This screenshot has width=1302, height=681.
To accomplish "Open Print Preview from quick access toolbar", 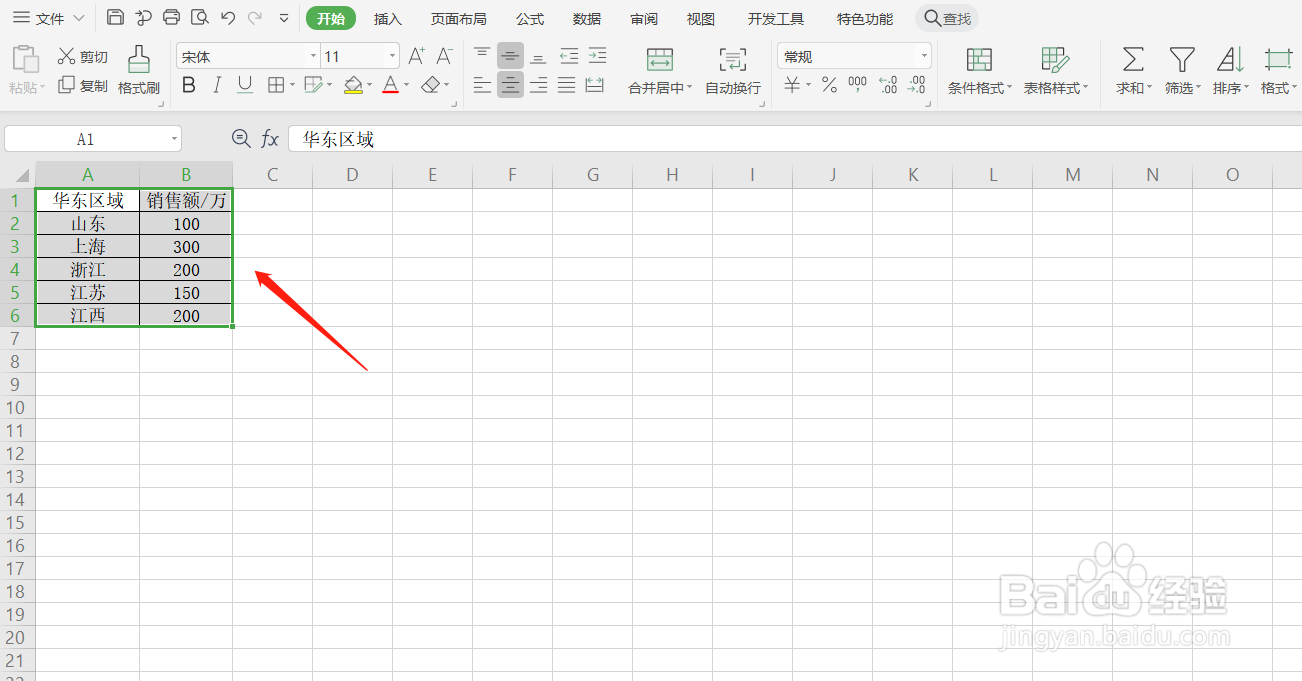I will [200, 18].
